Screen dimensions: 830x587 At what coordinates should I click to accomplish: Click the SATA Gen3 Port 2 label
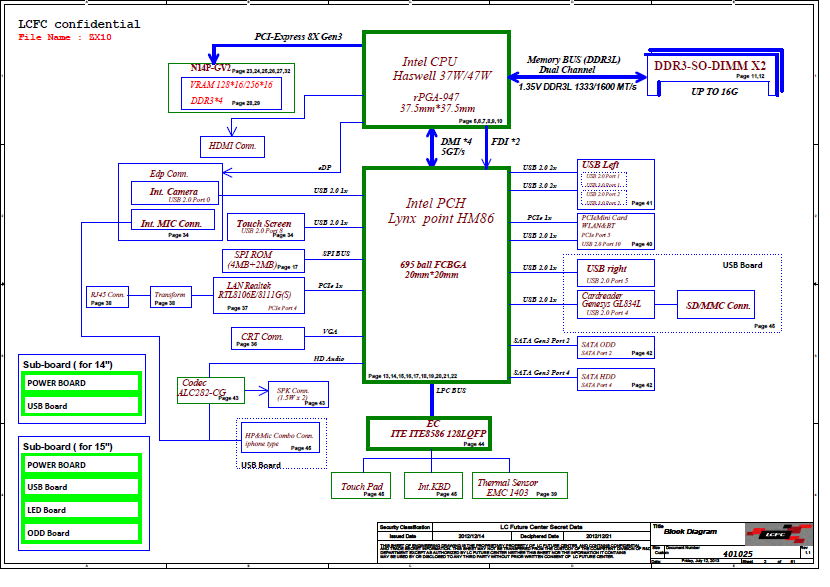[542, 341]
